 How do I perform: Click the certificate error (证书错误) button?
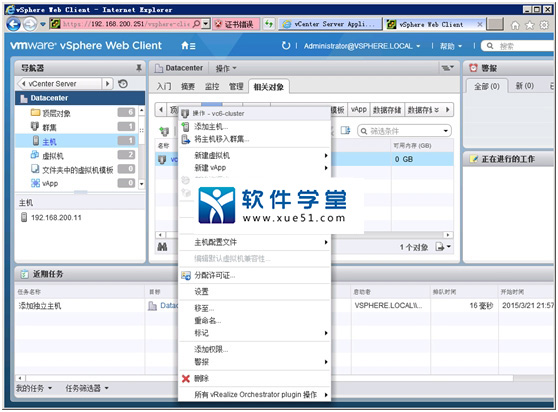pos(236,24)
